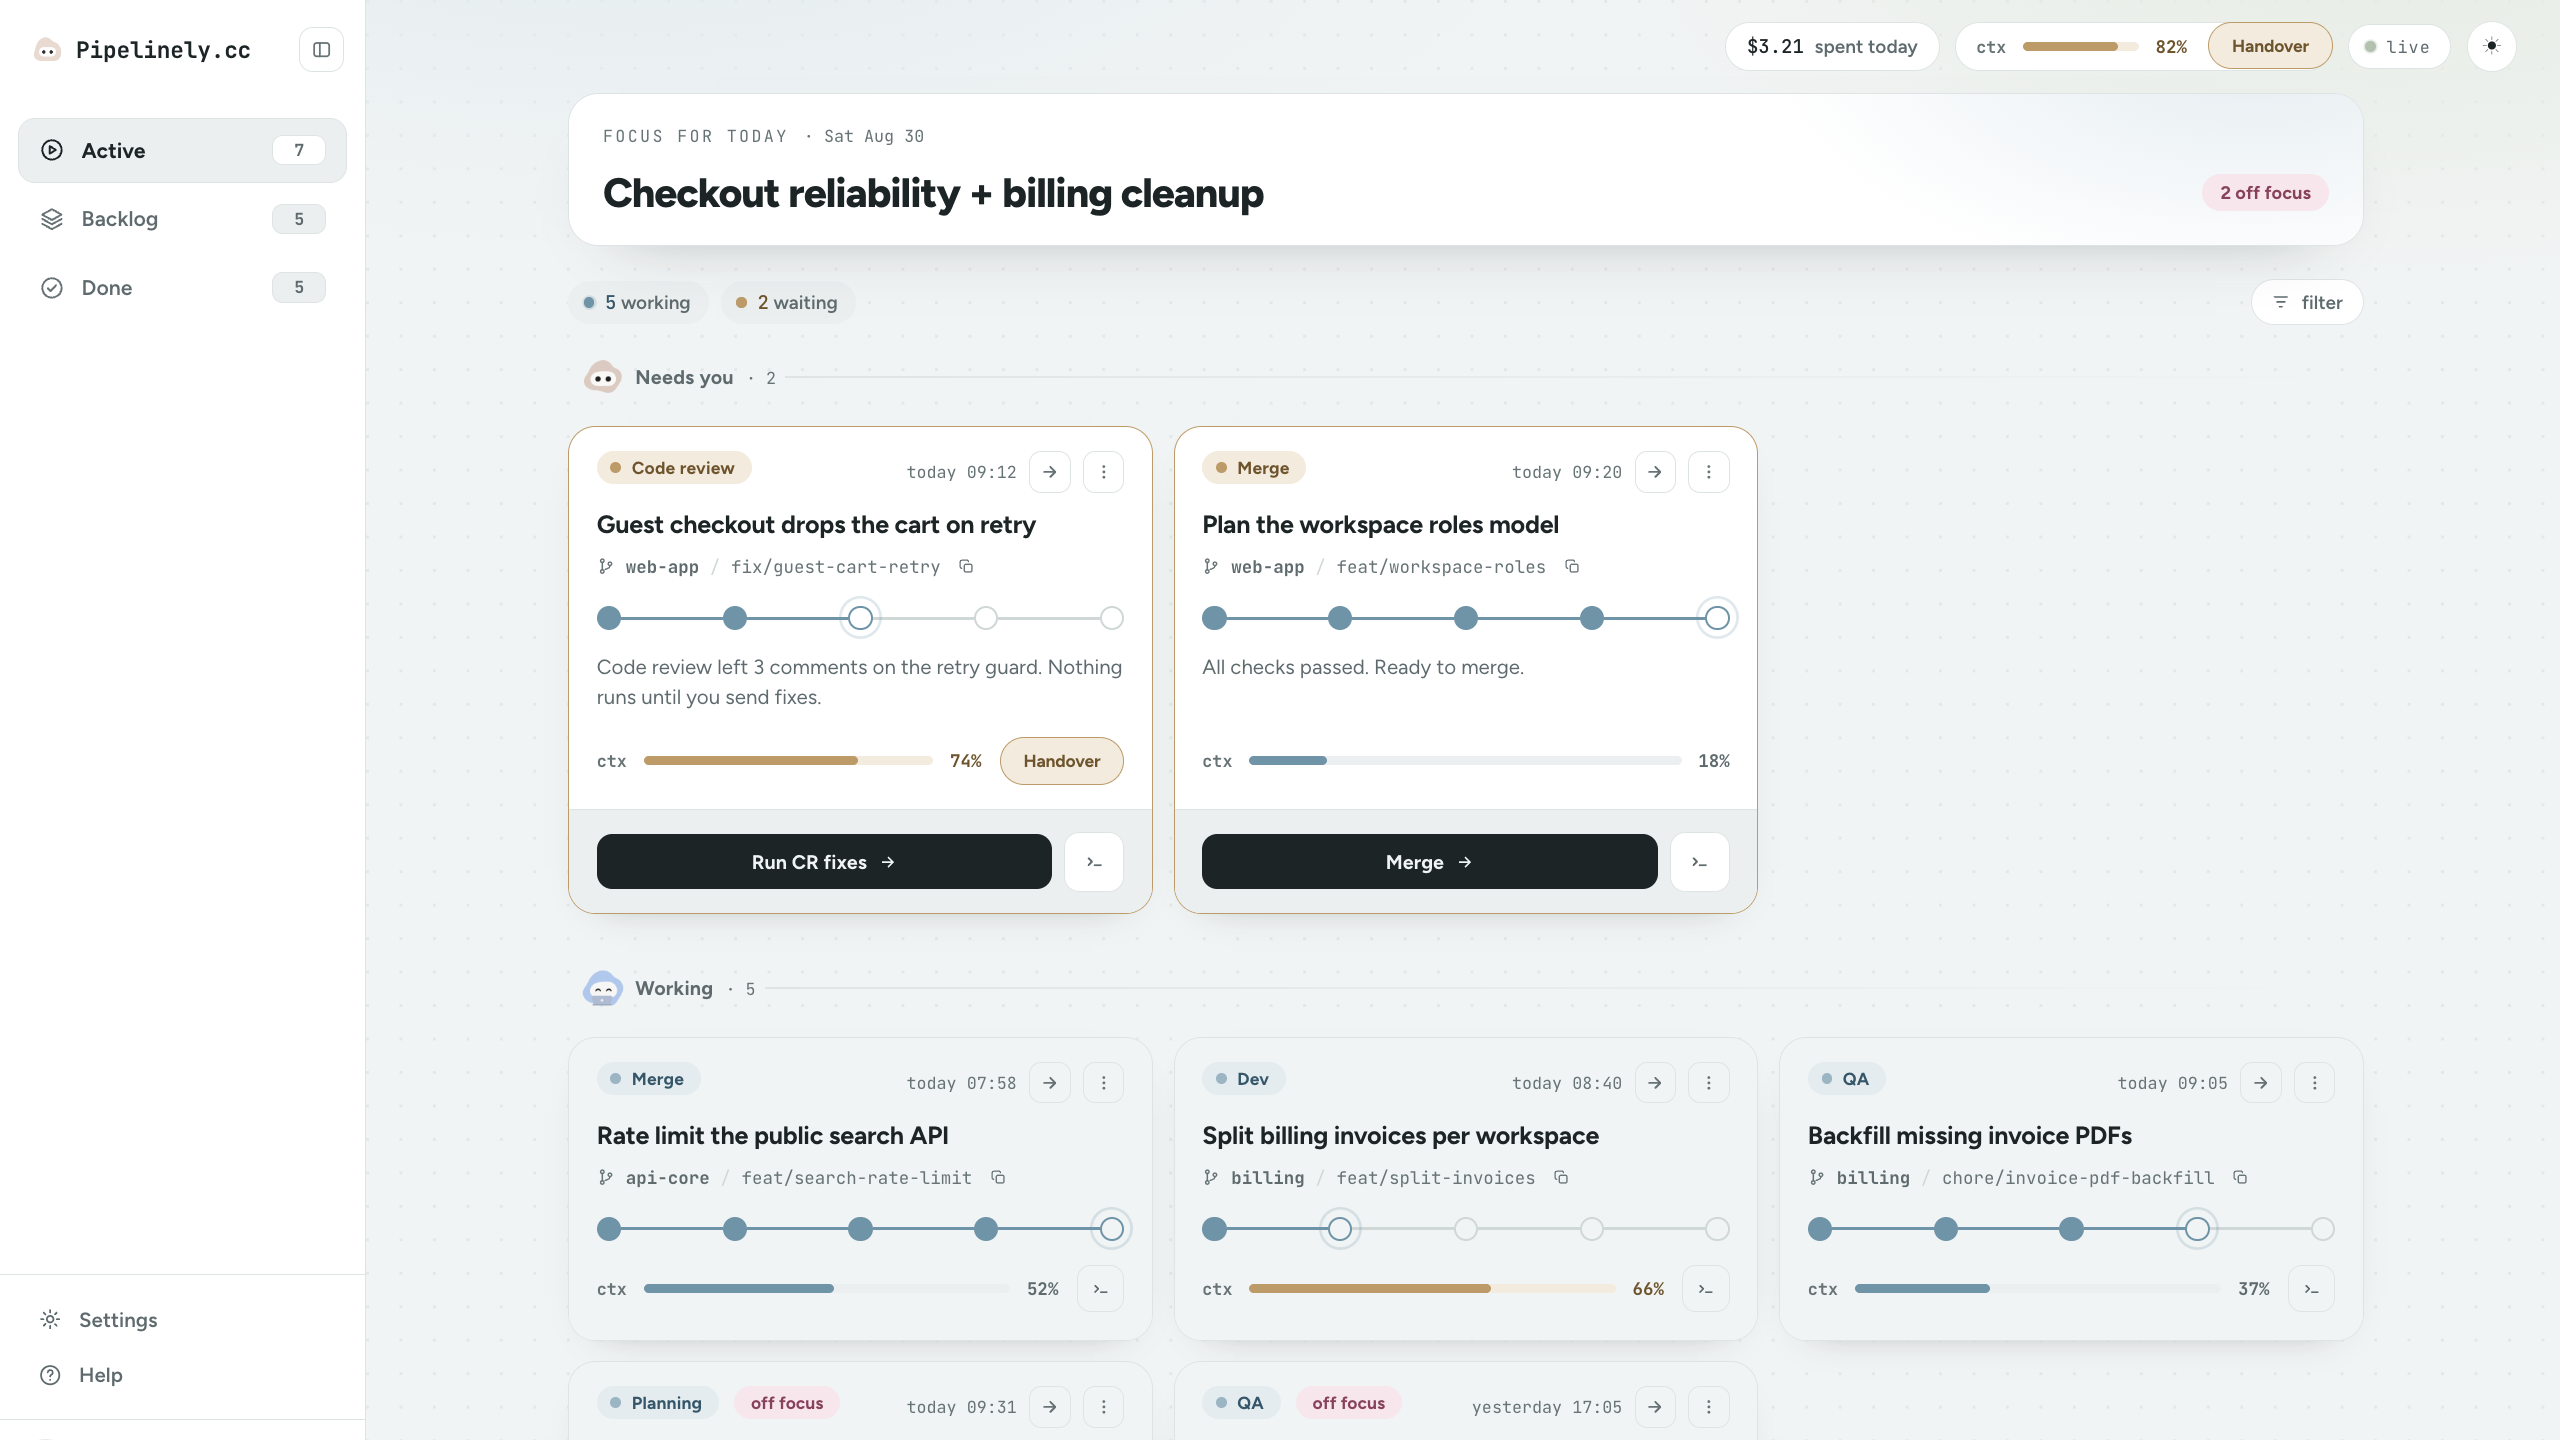Open terminal on the Split billing card
Viewport: 2560px width, 1440px height.
point(1706,1289)
